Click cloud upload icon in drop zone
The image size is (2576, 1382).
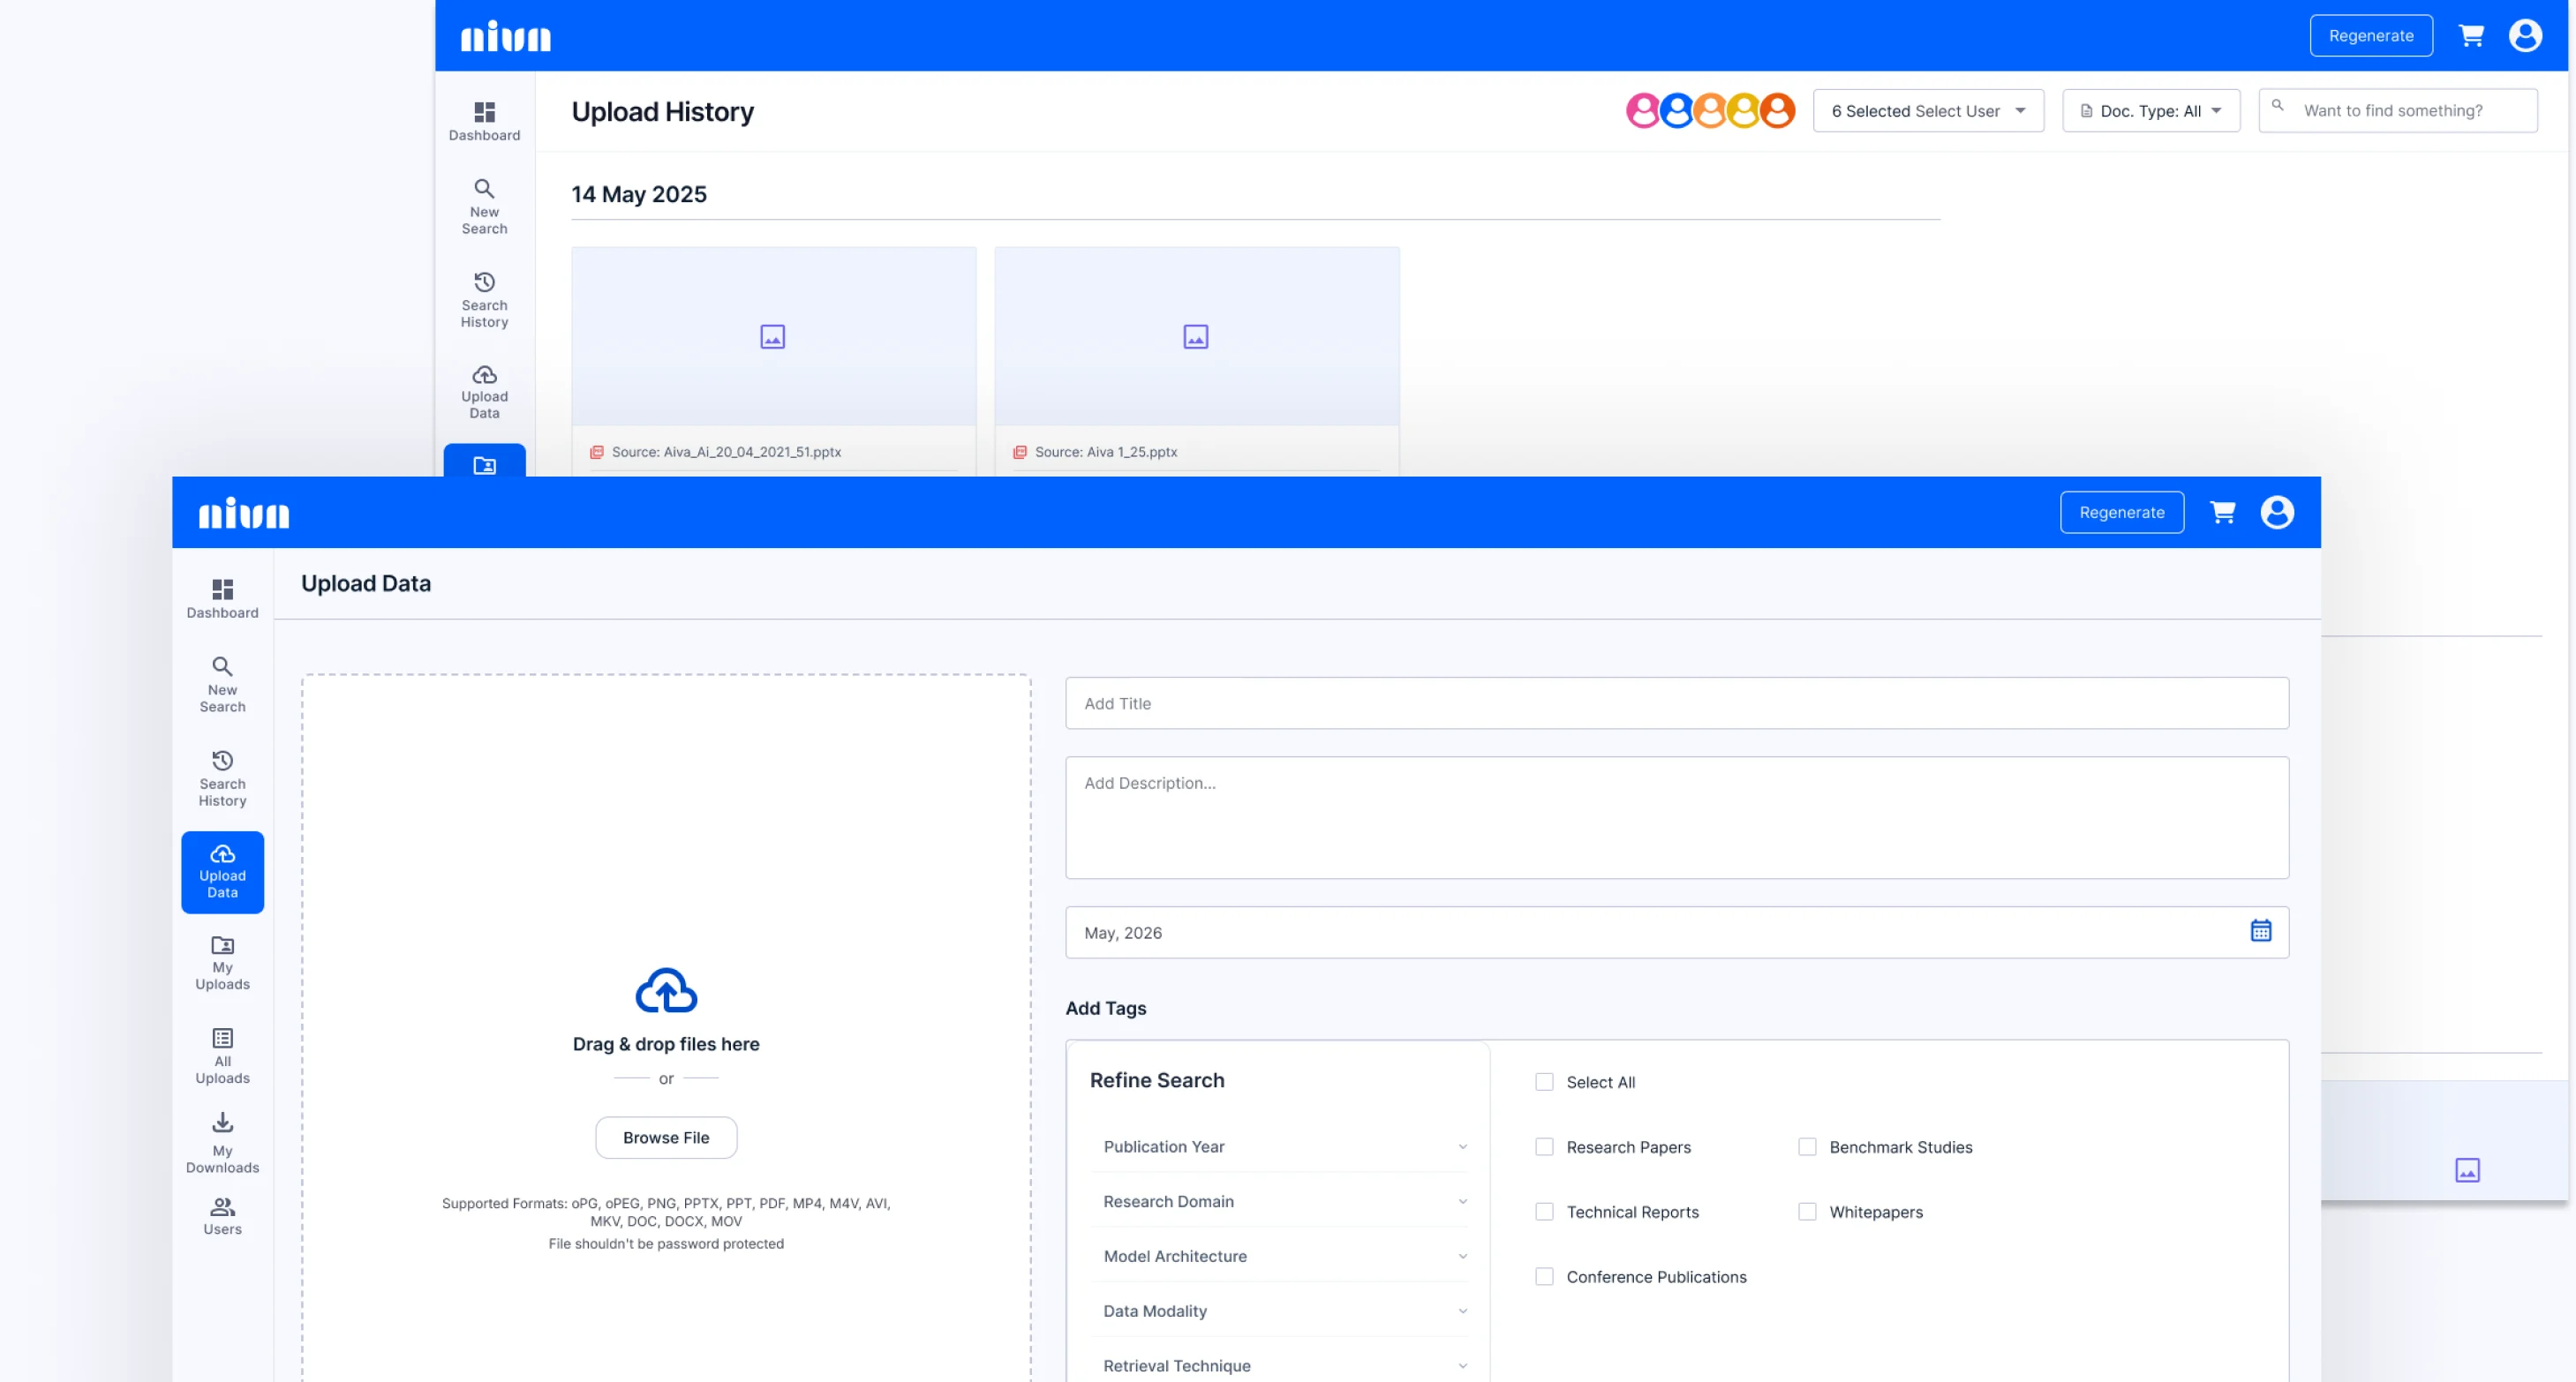tap(666, 990)
